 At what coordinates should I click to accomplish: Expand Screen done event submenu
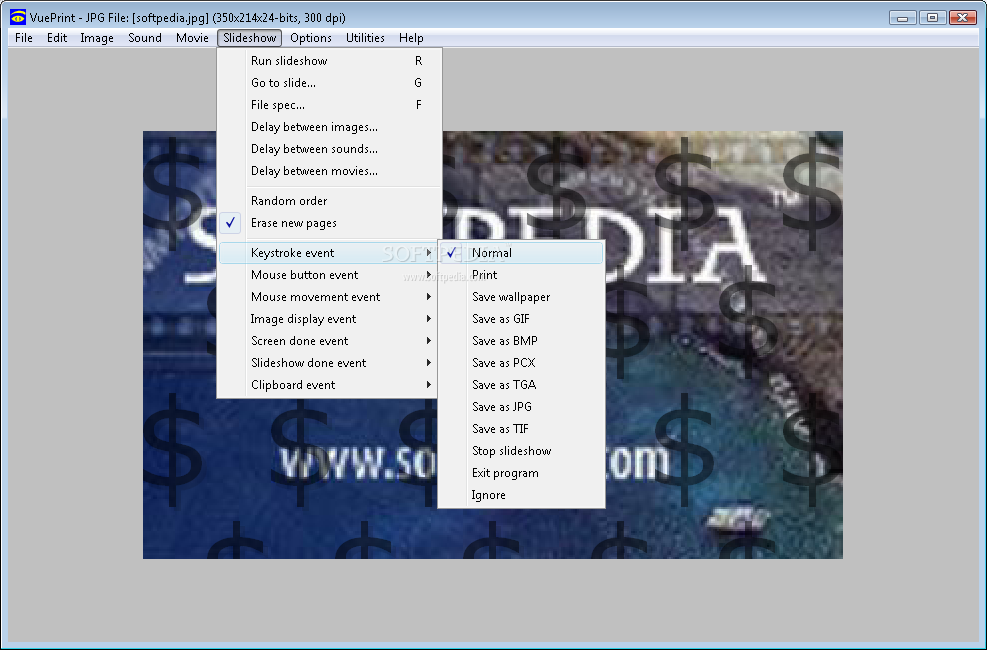click(329, 341)
